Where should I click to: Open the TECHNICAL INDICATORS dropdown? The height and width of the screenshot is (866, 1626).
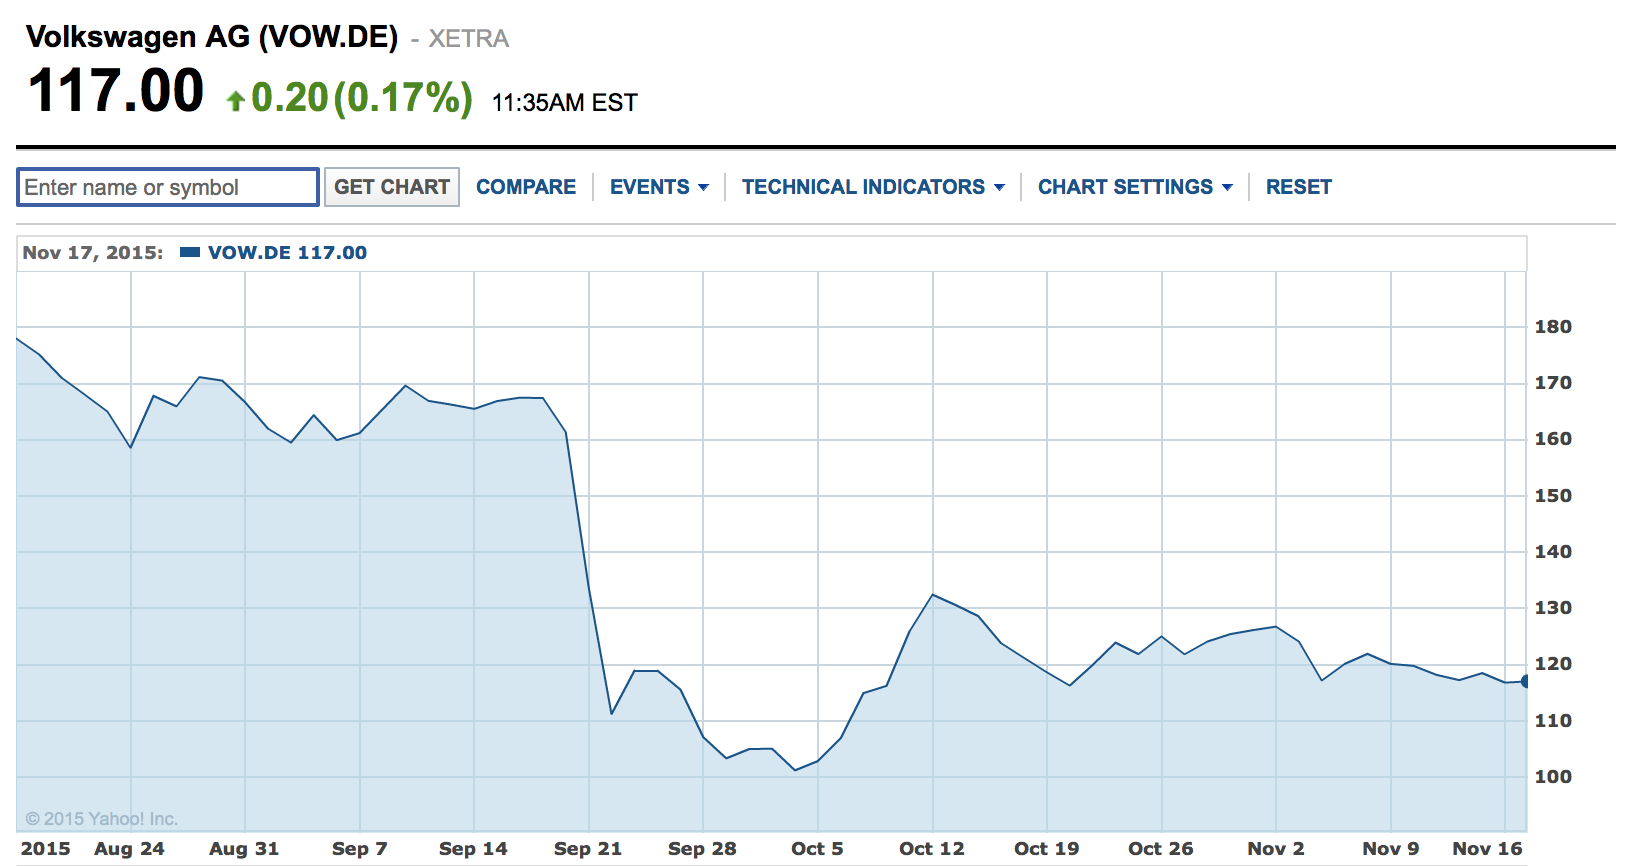(x=873, y=187)
